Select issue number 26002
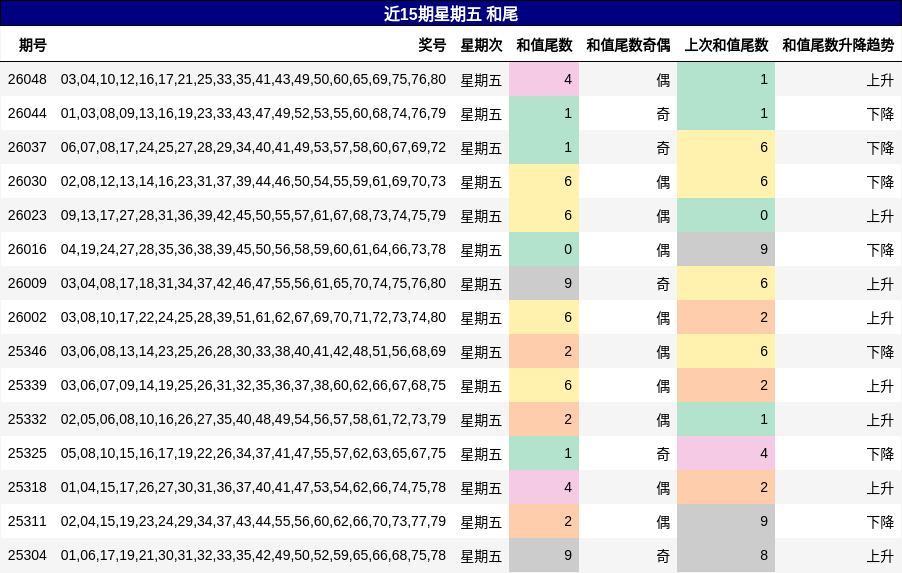 27,317
